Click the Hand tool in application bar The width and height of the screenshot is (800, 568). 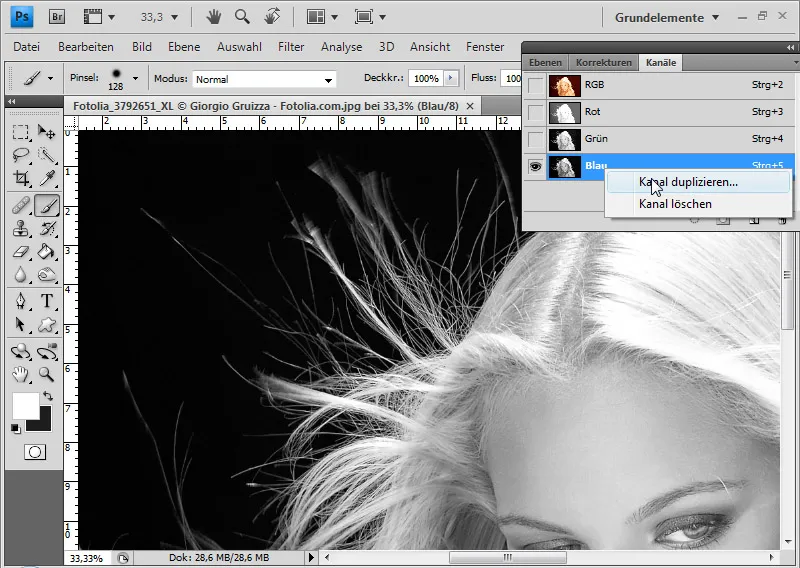click(214, 17)
